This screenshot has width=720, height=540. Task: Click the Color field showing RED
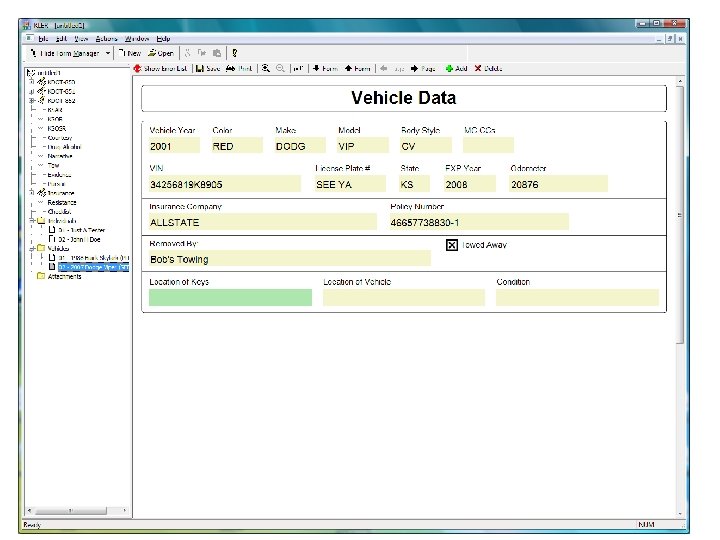pyautogui.click(x=237, y=146)
